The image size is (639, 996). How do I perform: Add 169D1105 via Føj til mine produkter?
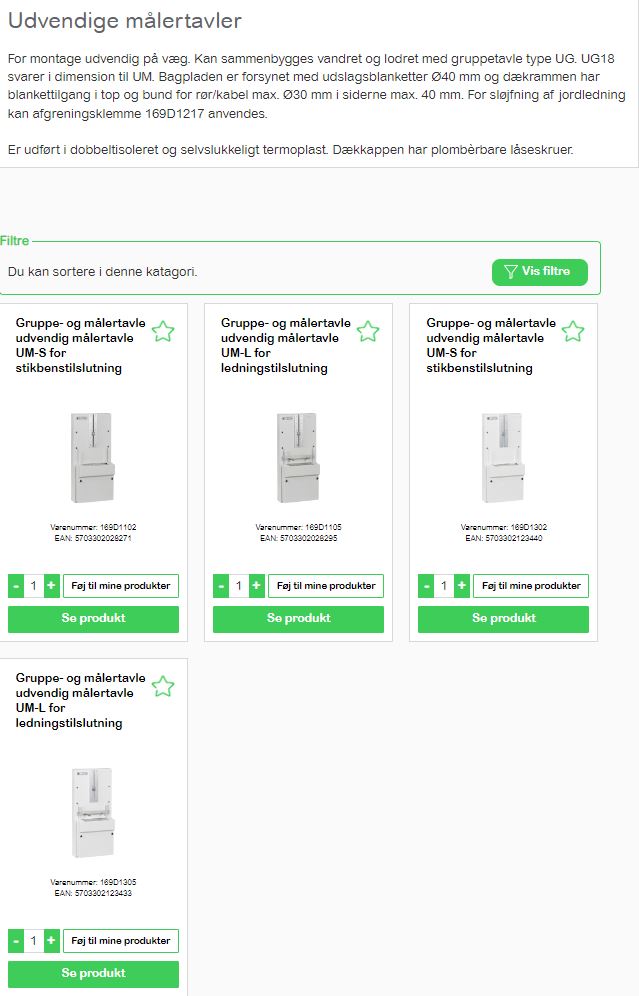pyautogui.click(x=326, y=586)
